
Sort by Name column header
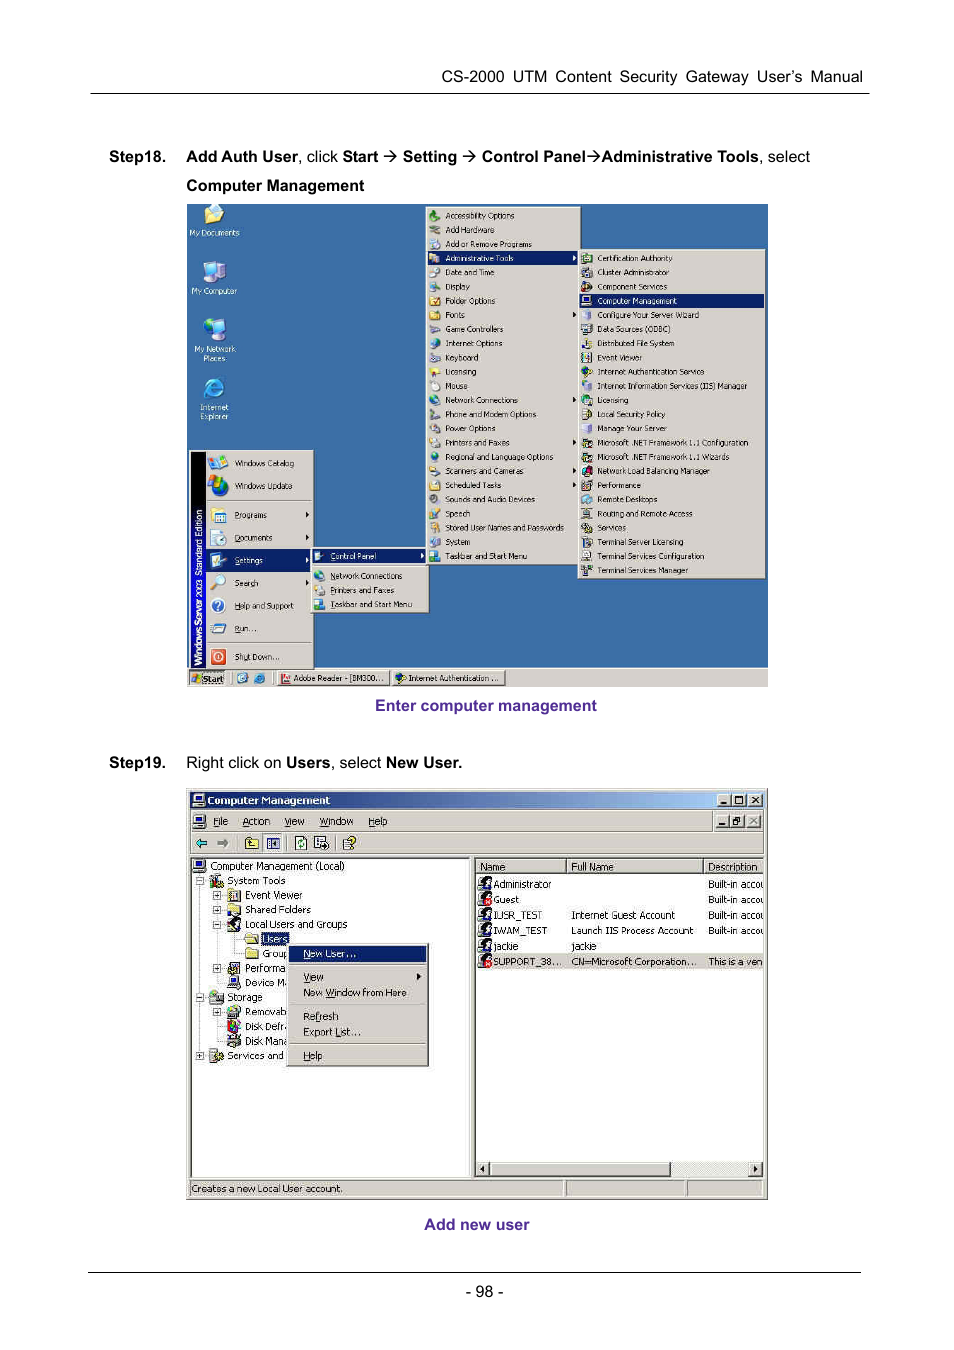[x=521, y=867]
